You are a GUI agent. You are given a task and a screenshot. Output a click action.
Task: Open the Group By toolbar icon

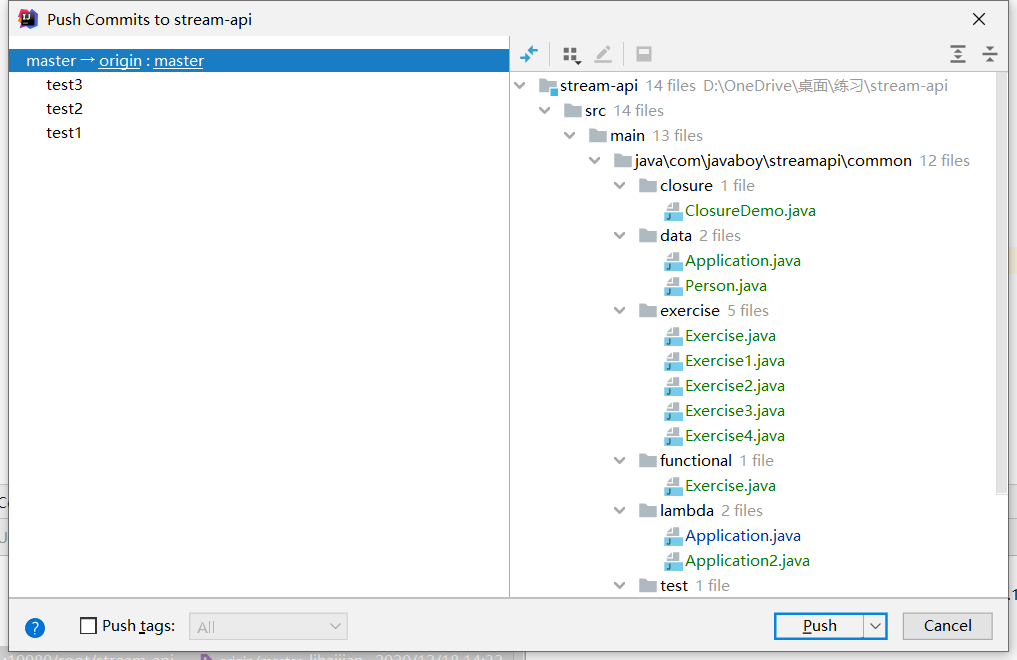click(x=571, y=54)
